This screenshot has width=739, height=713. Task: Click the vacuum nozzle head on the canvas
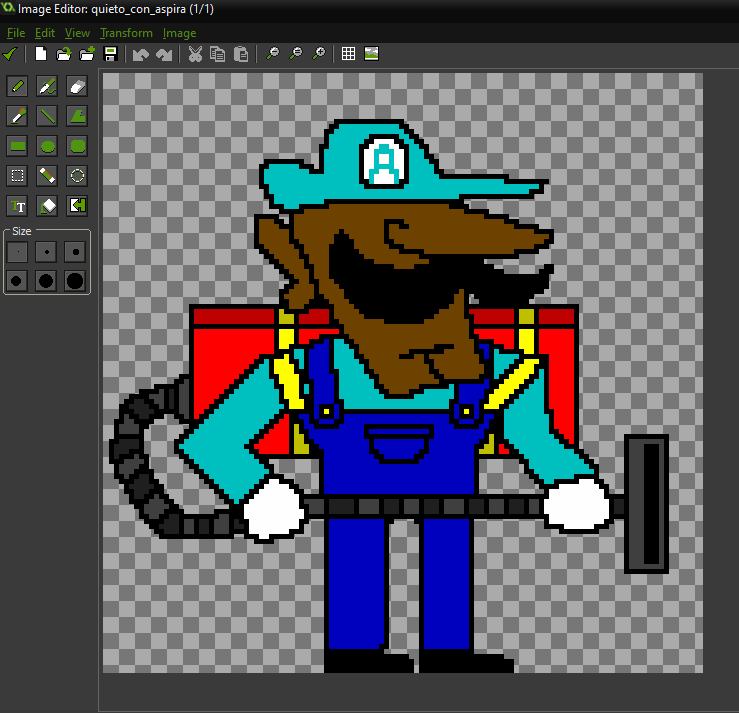pos(647,504)
